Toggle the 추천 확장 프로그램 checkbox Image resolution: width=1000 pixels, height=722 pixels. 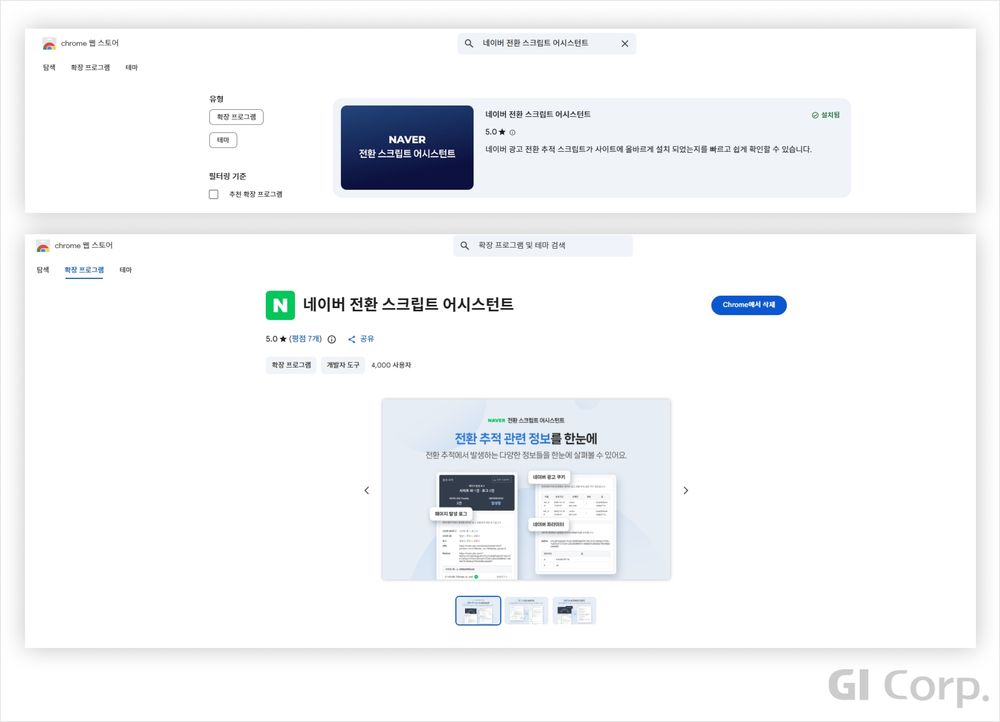214,194
